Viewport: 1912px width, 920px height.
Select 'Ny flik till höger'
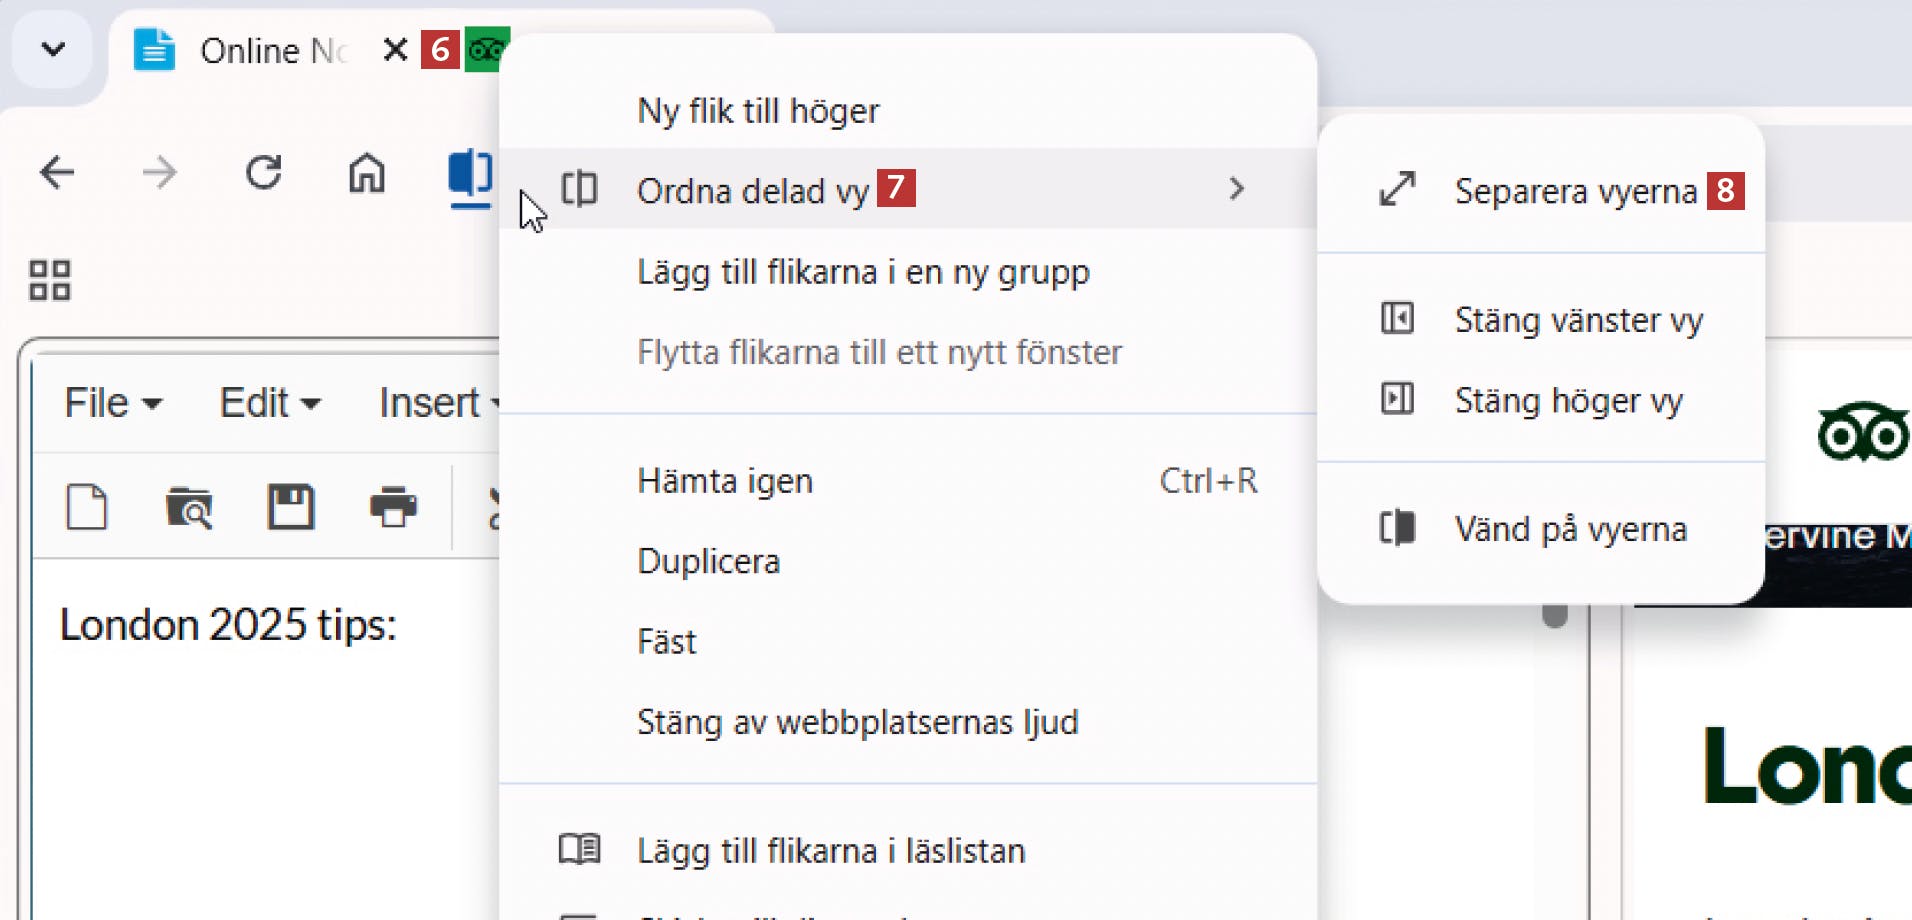[x=758, y=110]
